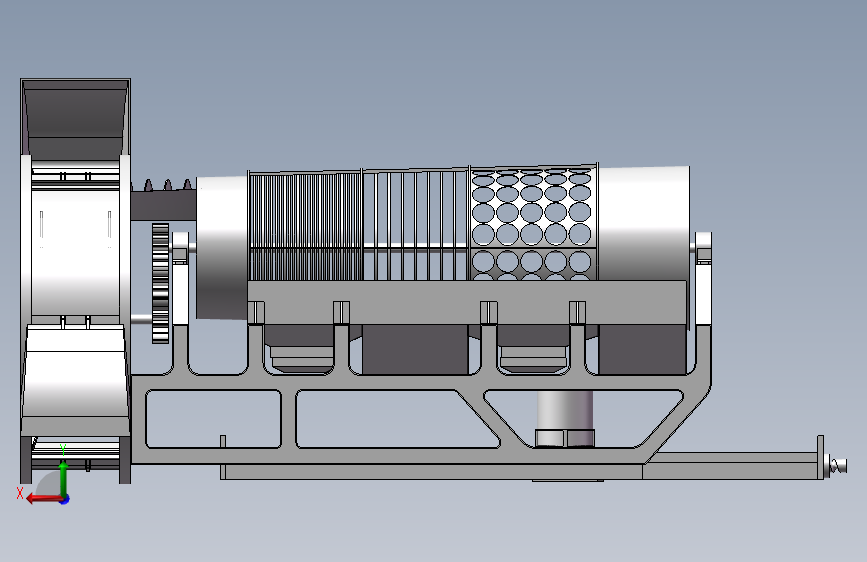Select the spur gear beside the drum
Image resolution: width=867 pixels, height=562 pixels.
click(x=160, y=283)
